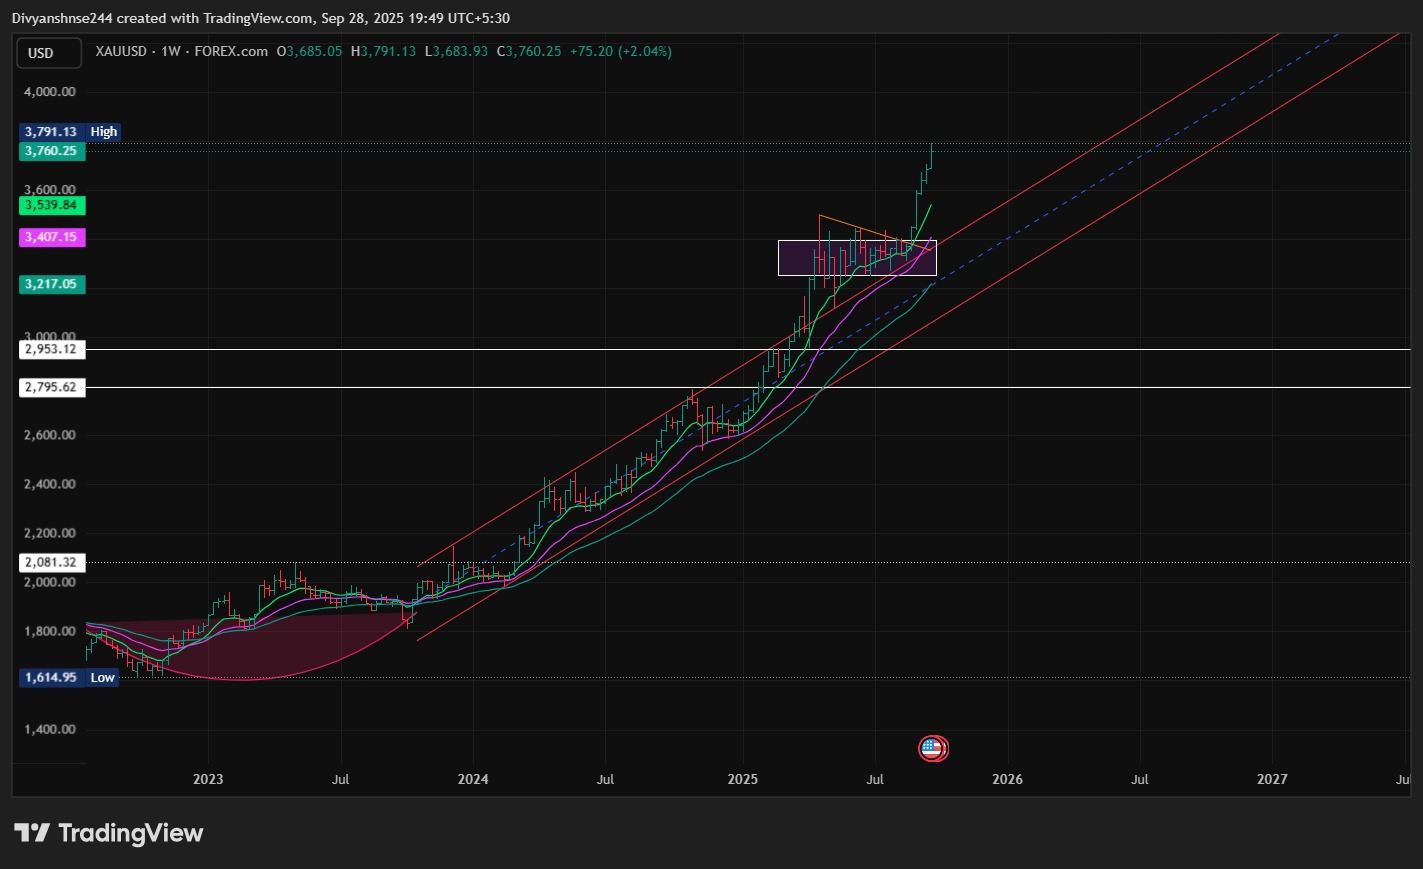Viewport: 1423px width, 869px height.
Task: Click the US economic event flag icon
Action: click(932, 748)
